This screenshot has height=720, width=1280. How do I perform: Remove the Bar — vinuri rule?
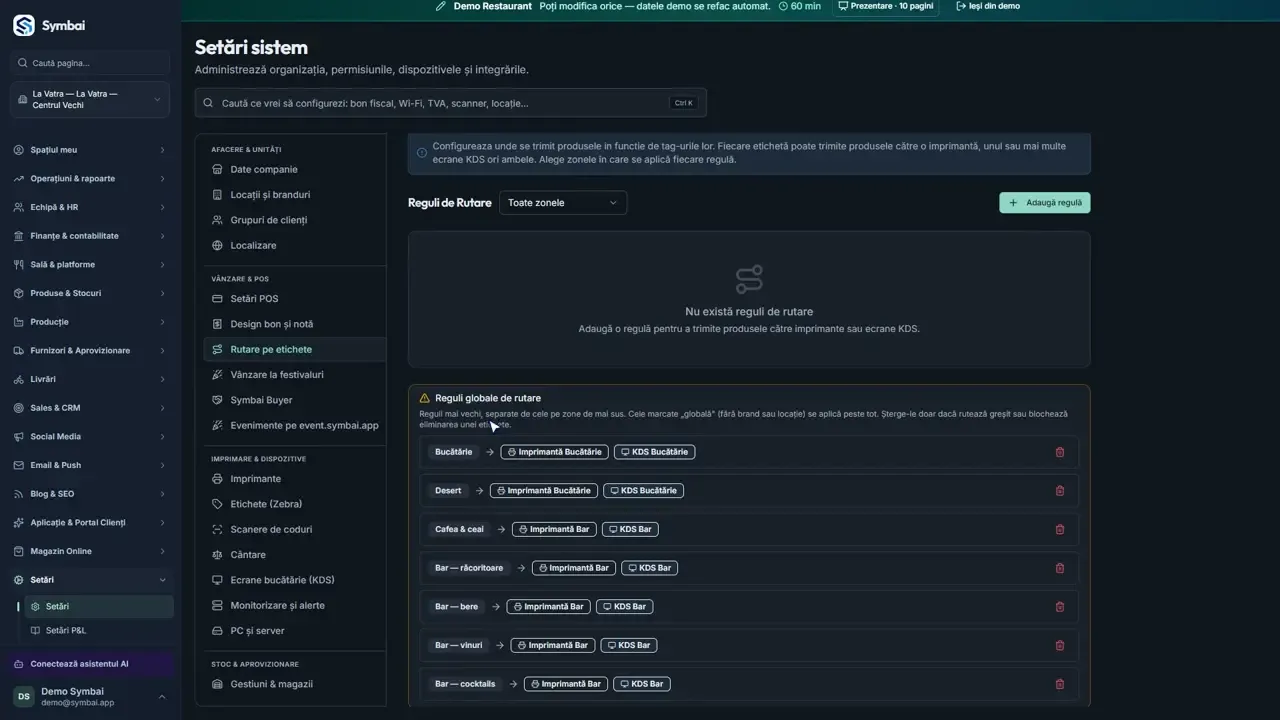[1060, 645]
